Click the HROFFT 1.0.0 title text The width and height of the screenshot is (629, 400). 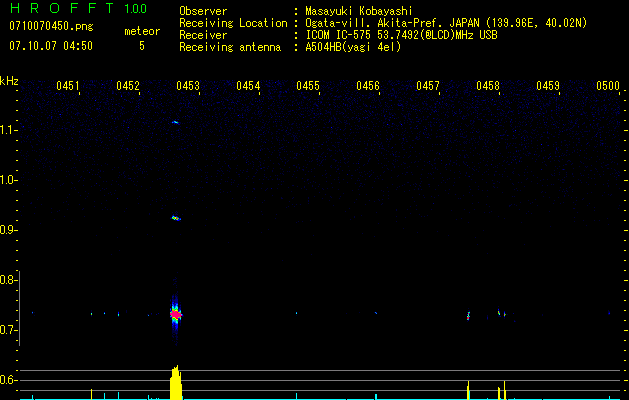pyautogui.click(x=78, y=8)
